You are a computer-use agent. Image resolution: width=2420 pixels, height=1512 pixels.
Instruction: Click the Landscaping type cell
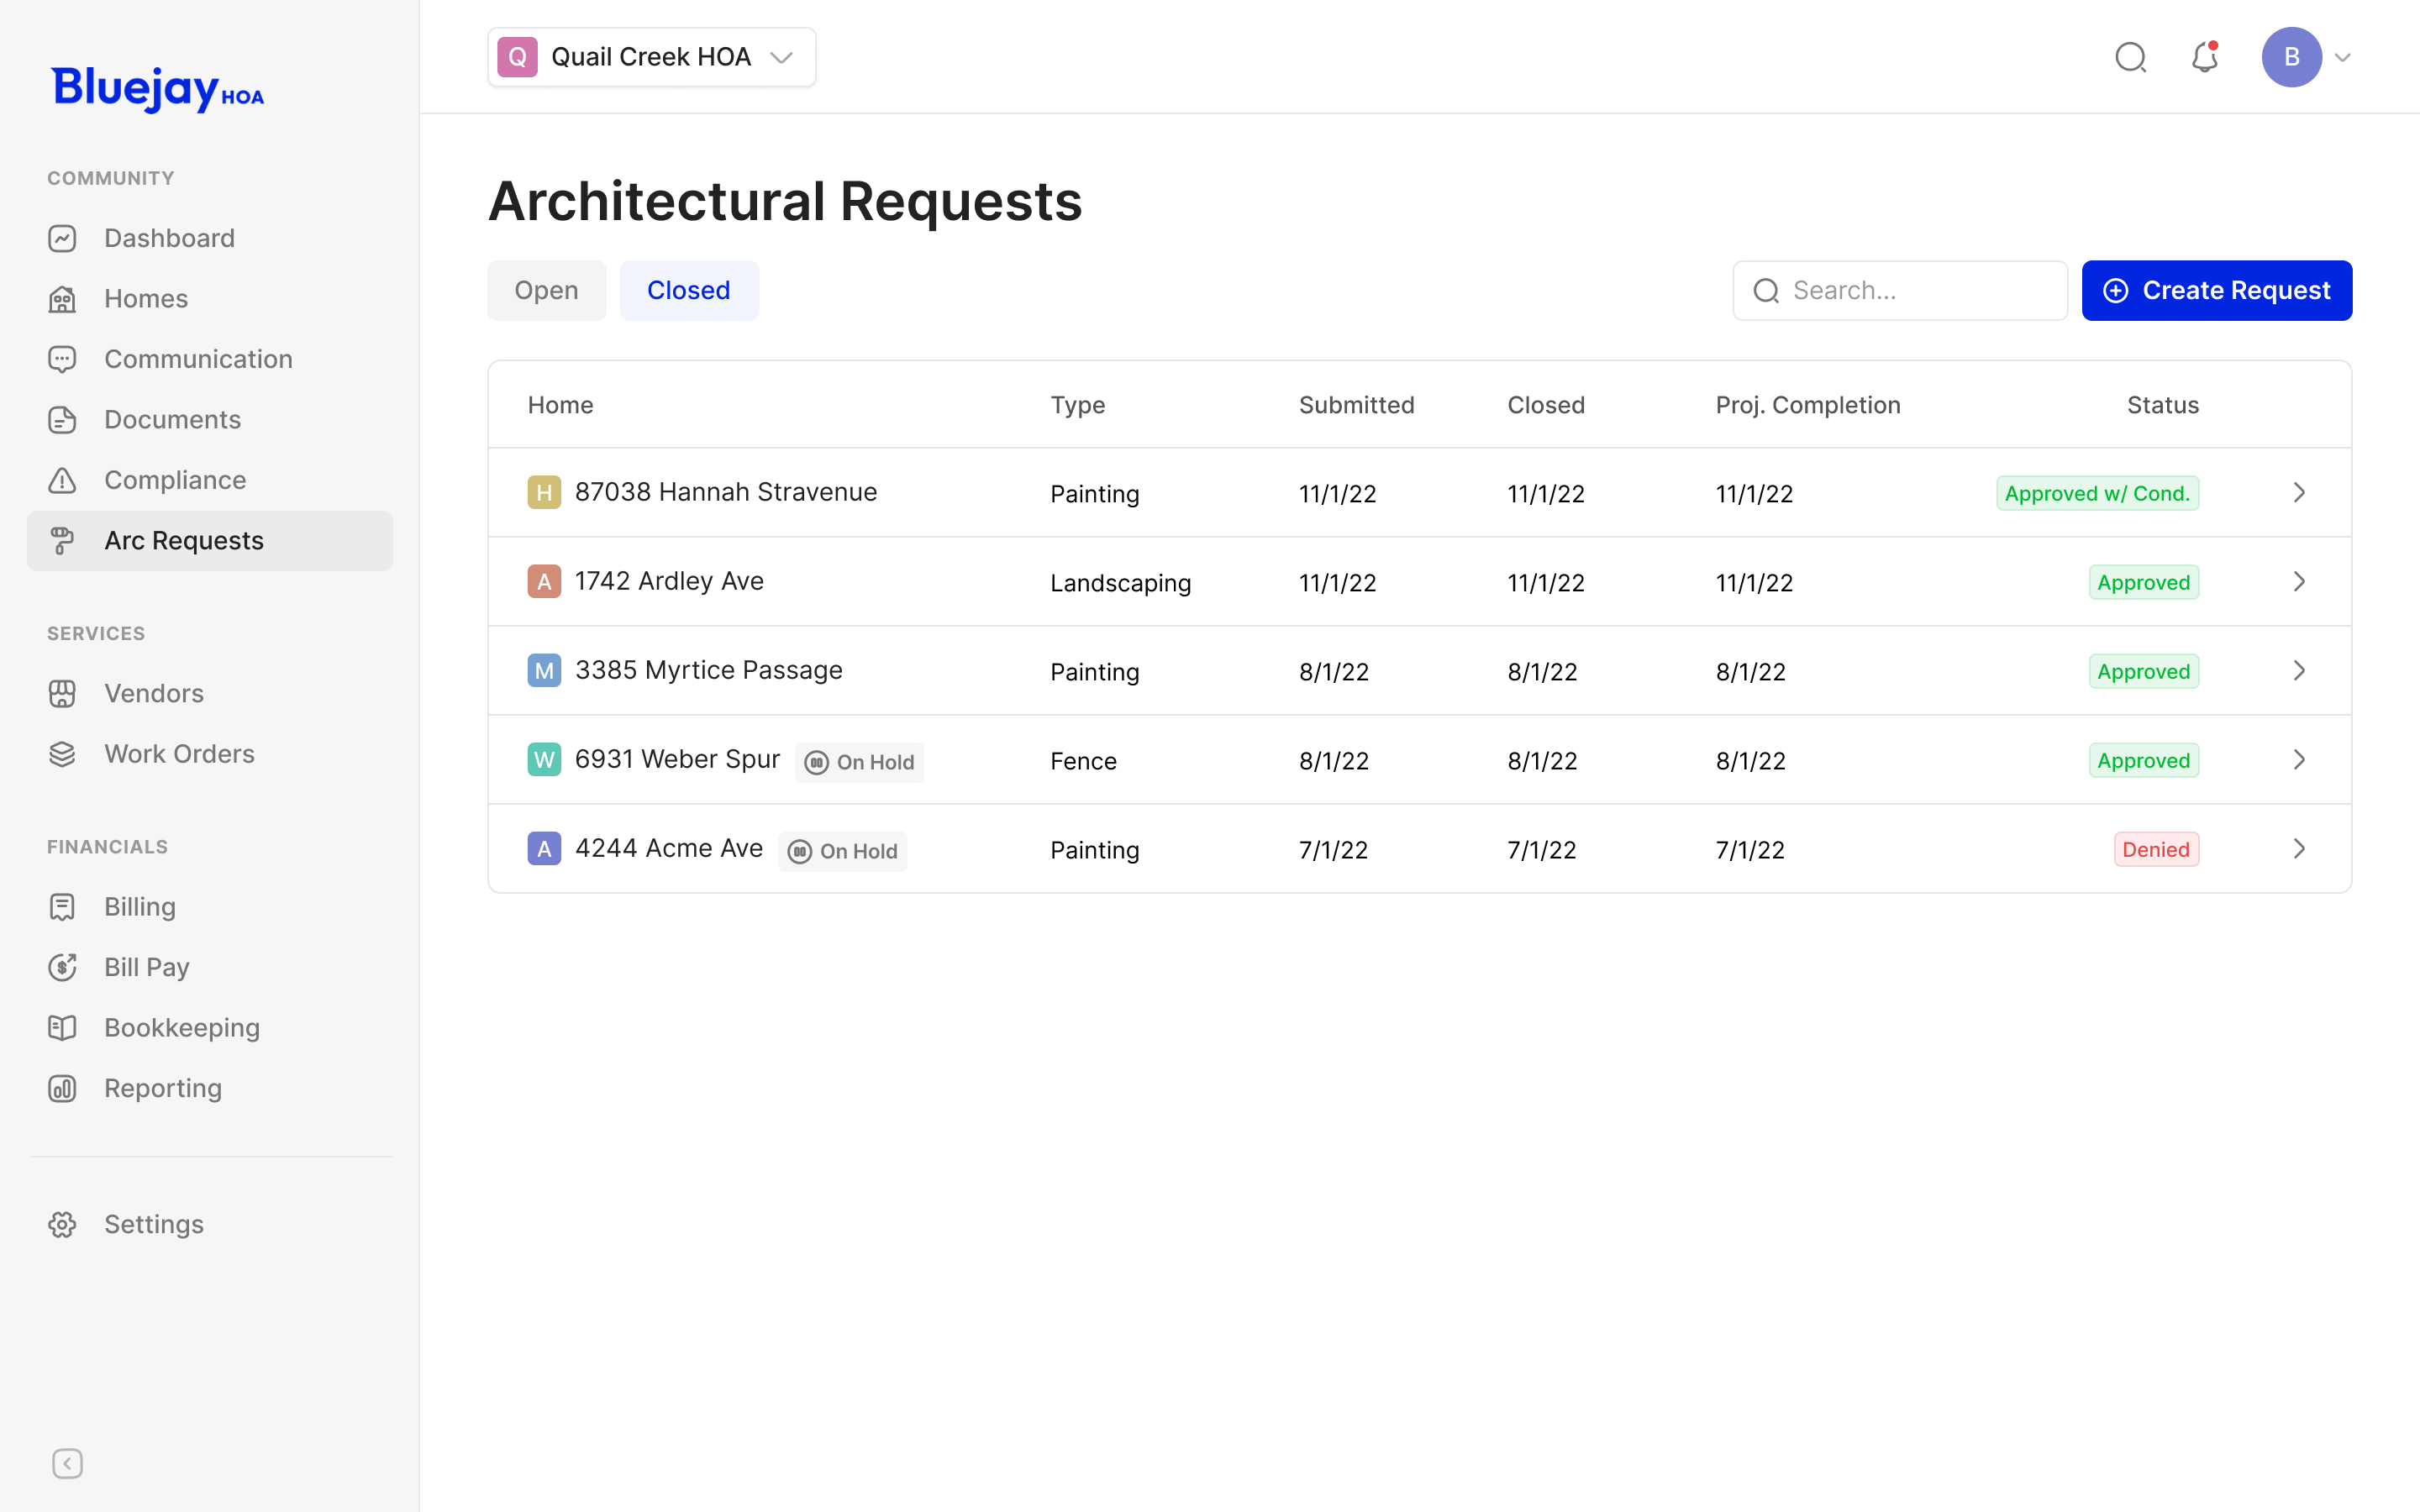(1120, 583)
